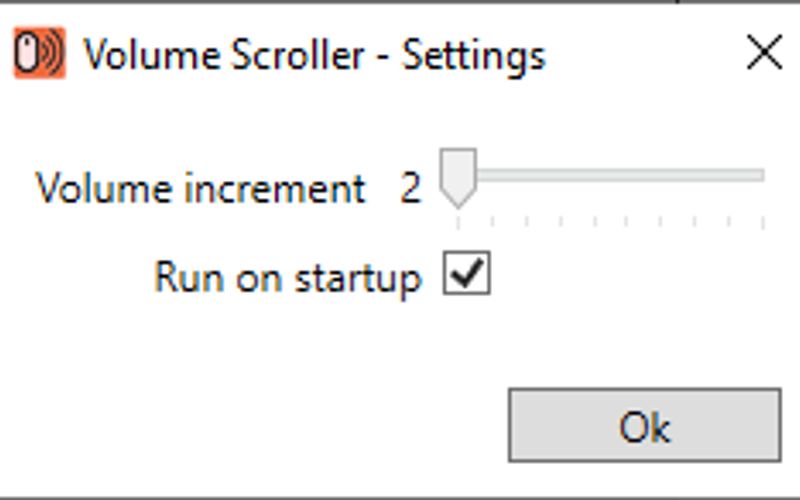Click the increment value number 2
This screenshot has width=800, height=500.
click(410, 188)
